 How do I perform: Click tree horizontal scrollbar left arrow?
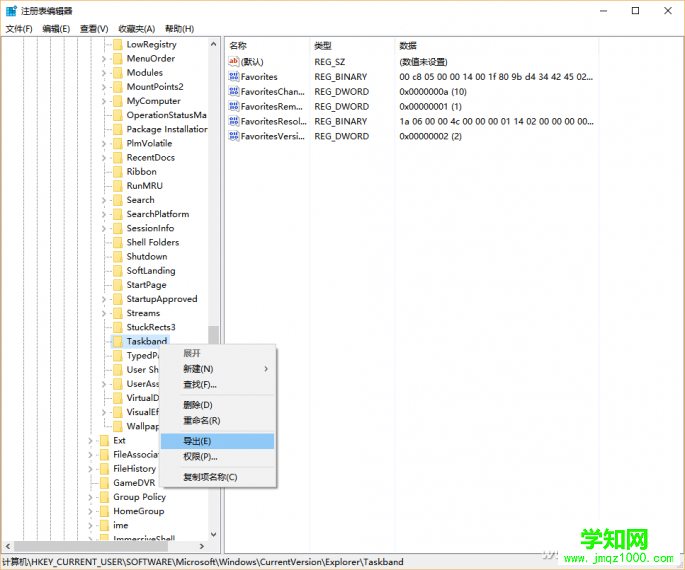tap(8, 546)
